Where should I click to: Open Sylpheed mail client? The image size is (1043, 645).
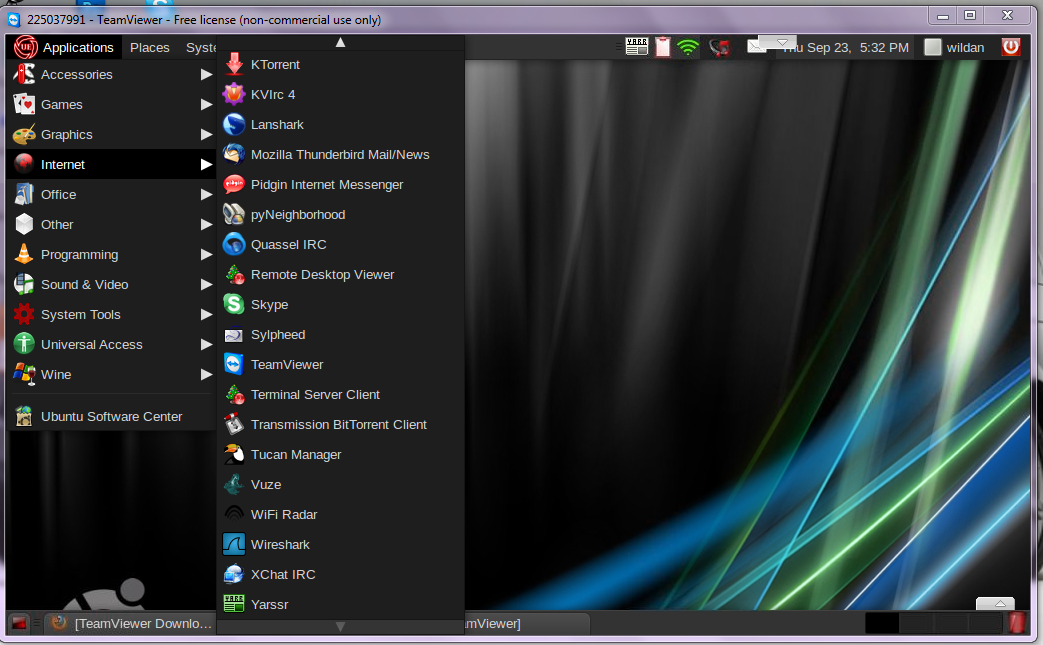pyautogui.click(x=340, y=334)
